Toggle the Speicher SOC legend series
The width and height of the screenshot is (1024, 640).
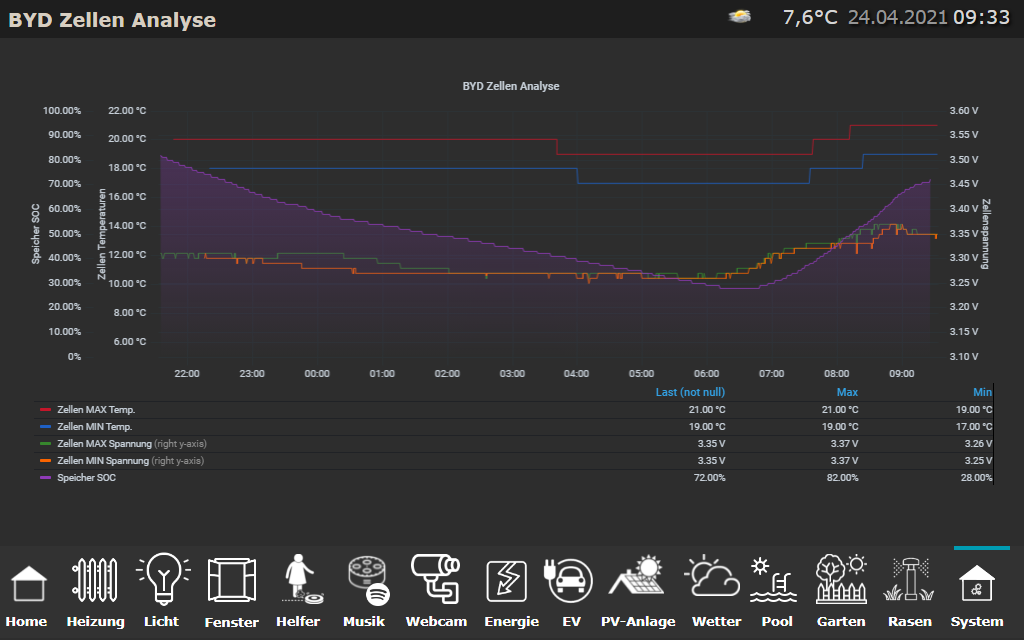(86, 477)
